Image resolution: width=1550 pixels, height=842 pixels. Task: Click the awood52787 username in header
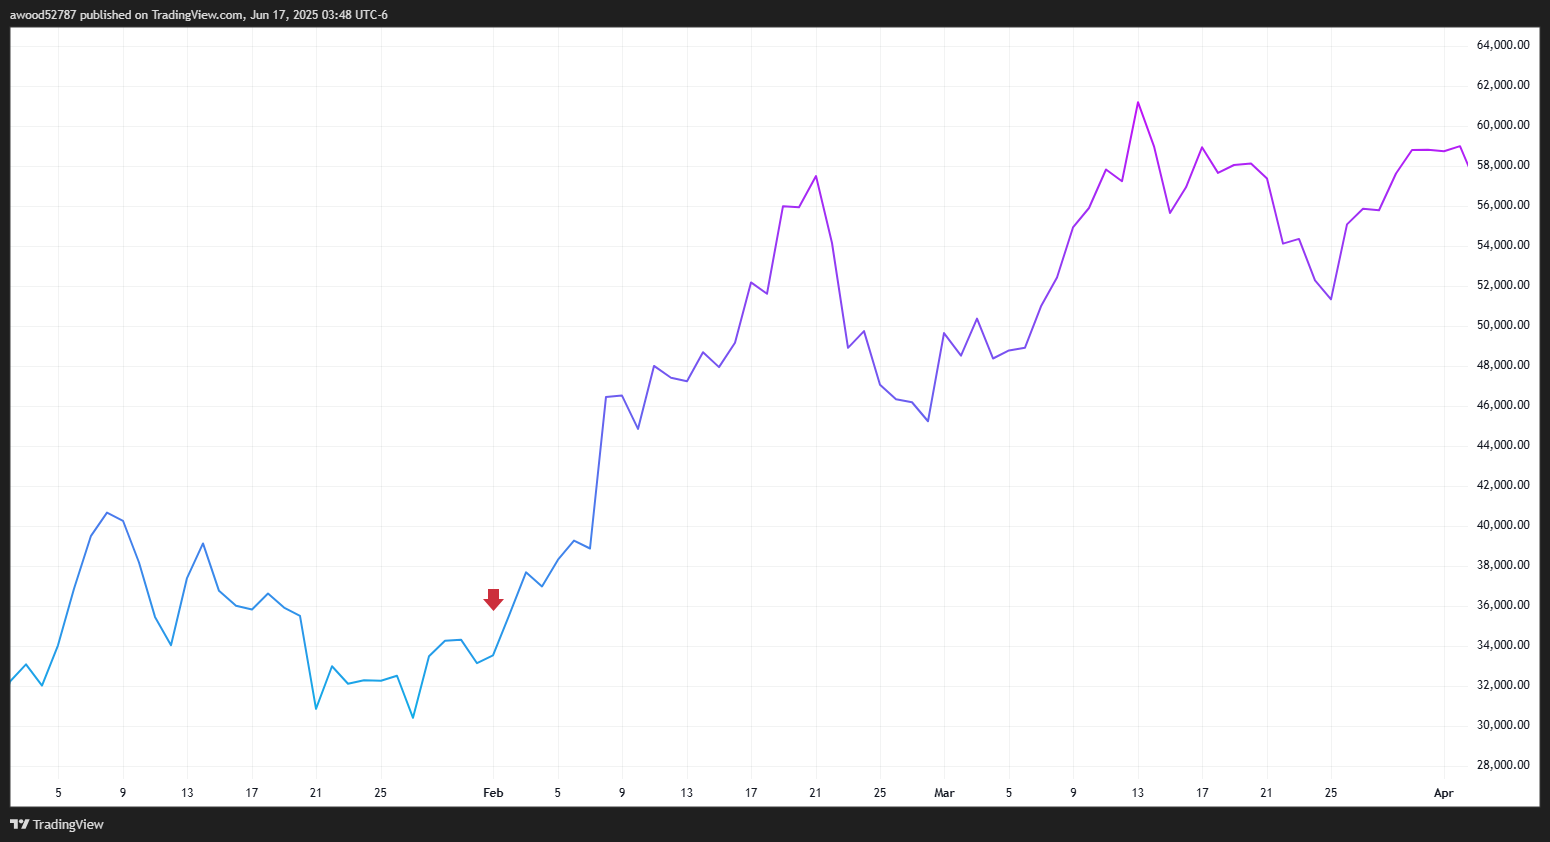(43, 15)
